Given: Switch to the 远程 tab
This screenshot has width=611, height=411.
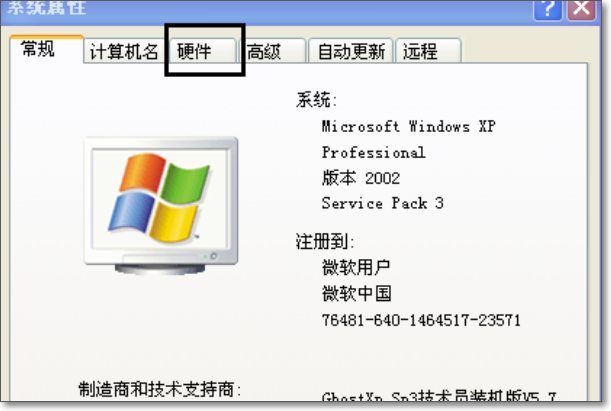Looking at the screenshot, I should [429, 51].
